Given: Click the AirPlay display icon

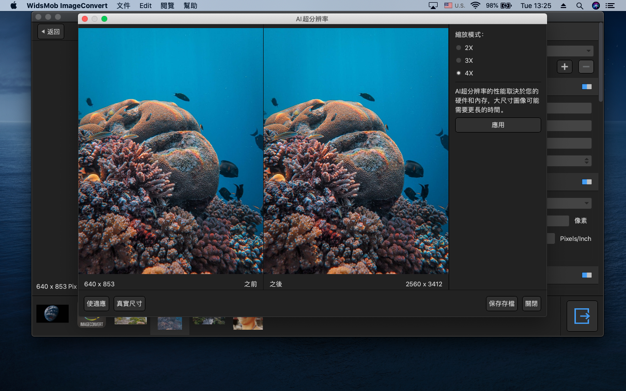Looking at the screenshot, I should click(433, 6).
